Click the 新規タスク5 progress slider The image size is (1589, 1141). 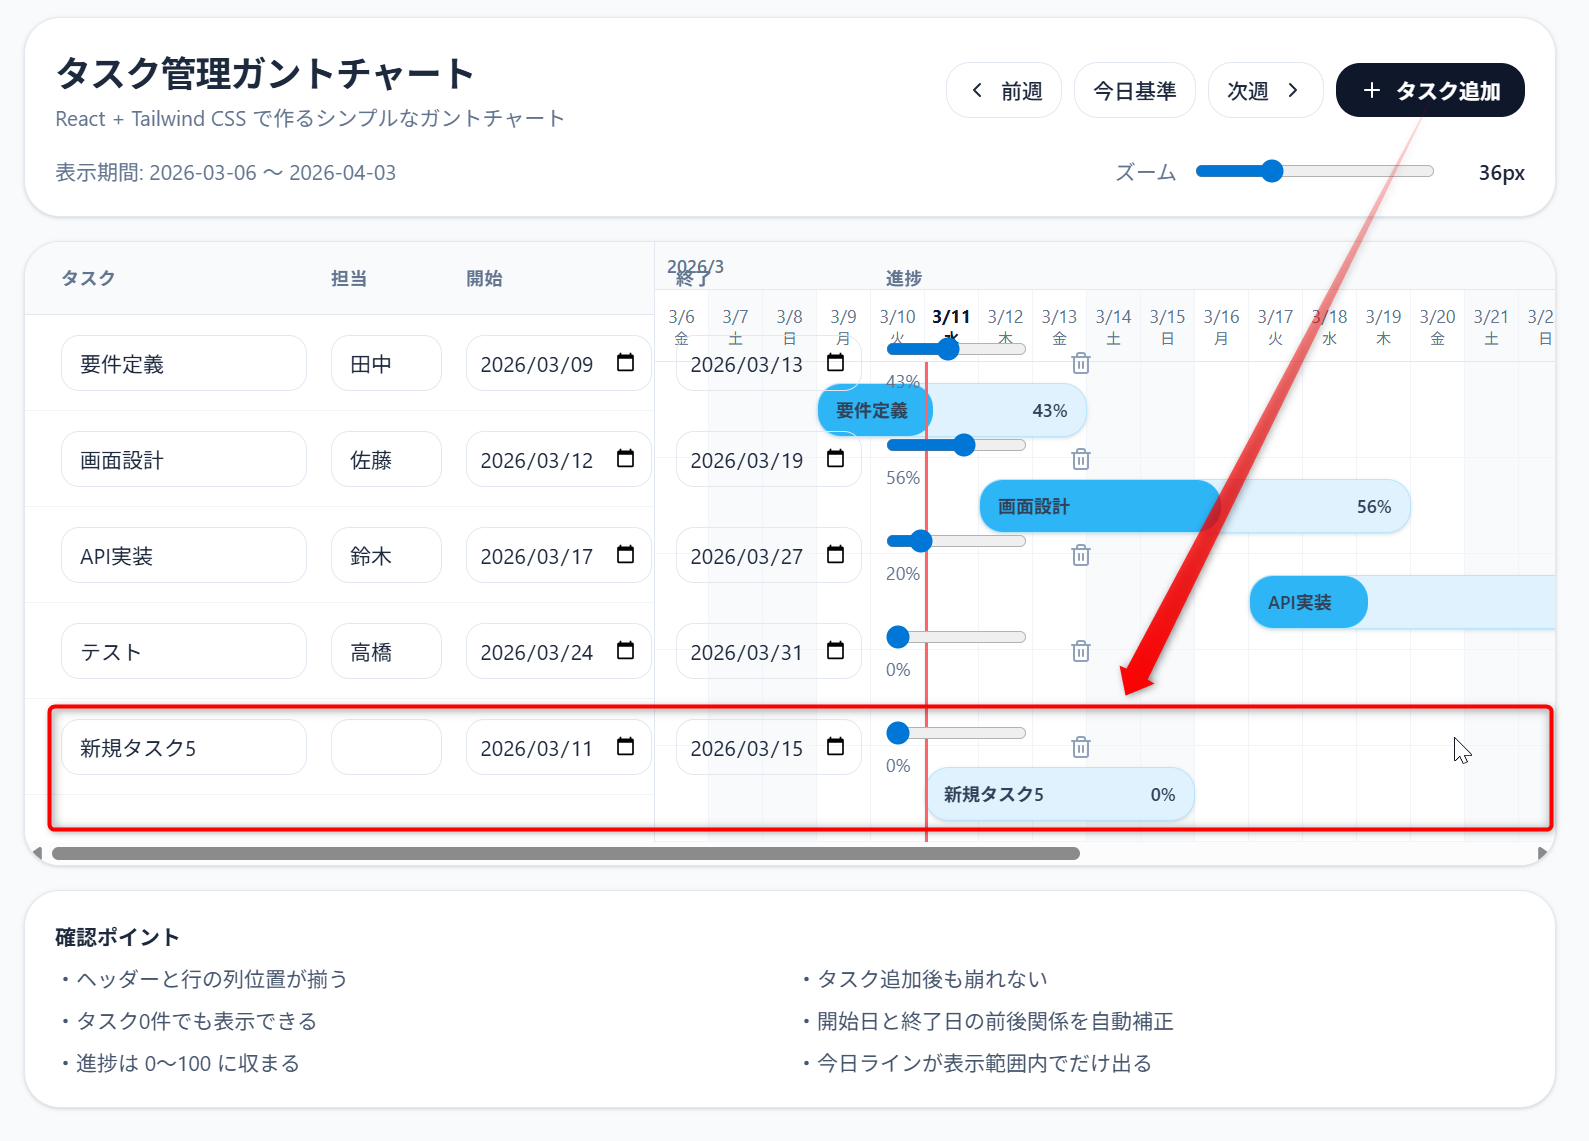pos(957,733)
